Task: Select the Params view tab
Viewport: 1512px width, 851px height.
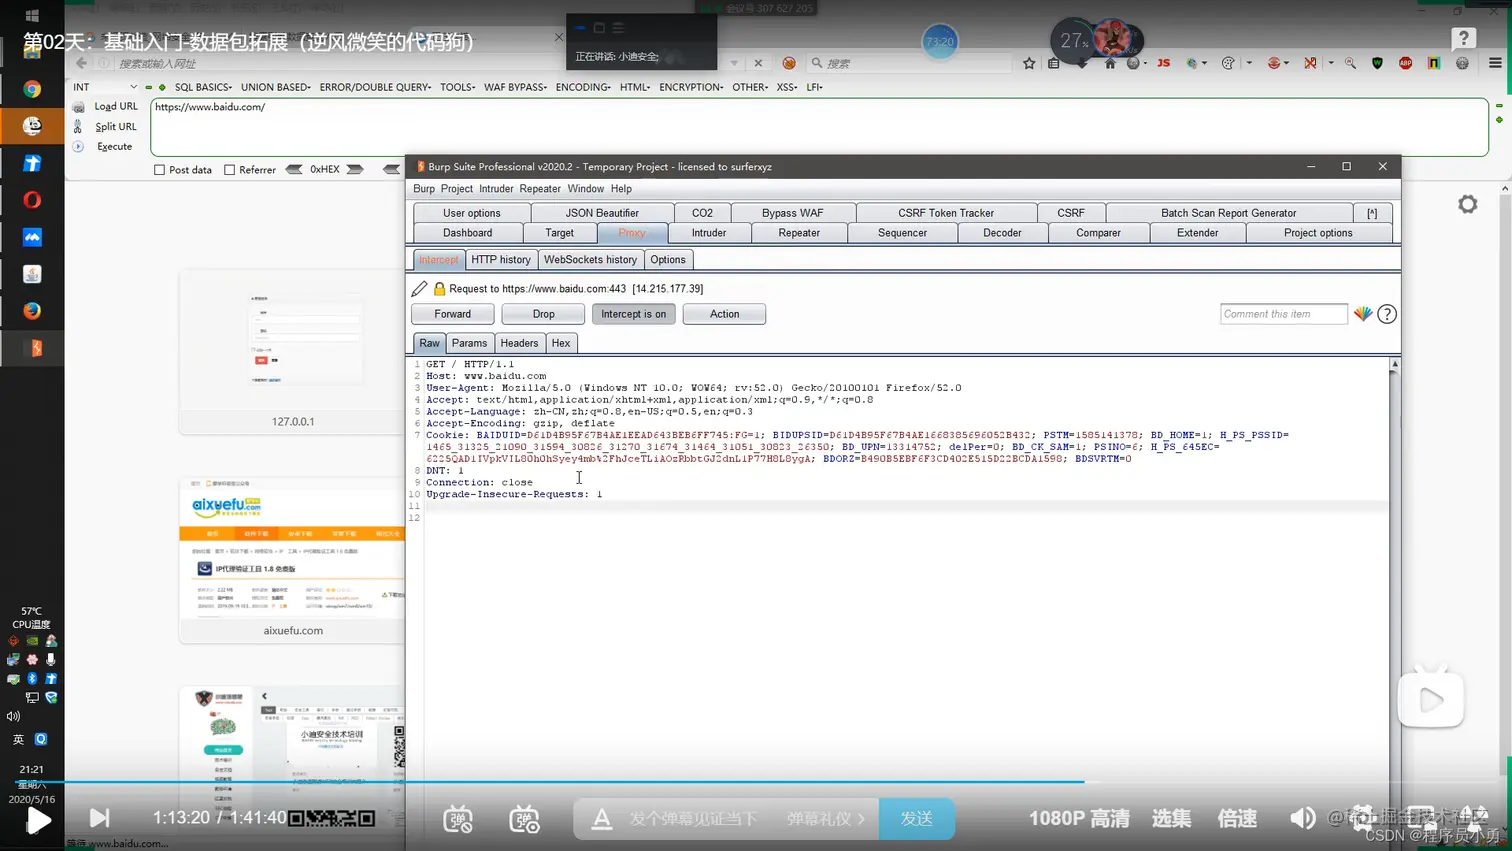Action: [469, 343]
